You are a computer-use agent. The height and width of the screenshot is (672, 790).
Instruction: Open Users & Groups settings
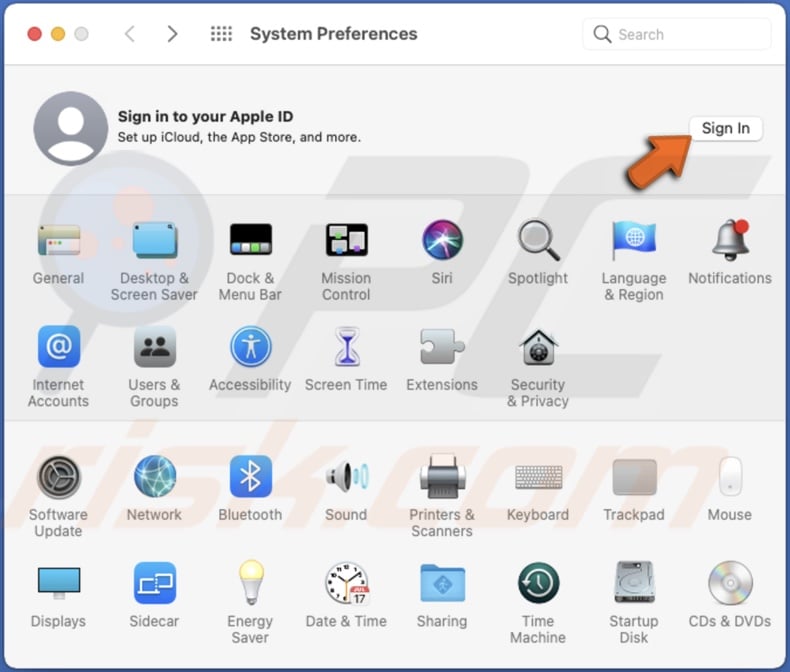pos(154,347)
